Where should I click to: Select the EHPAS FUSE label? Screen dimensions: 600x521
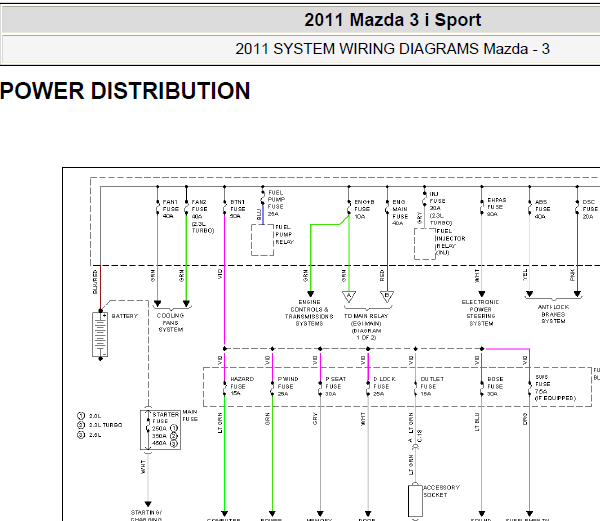pyautogui.click(x=496, y=207)
